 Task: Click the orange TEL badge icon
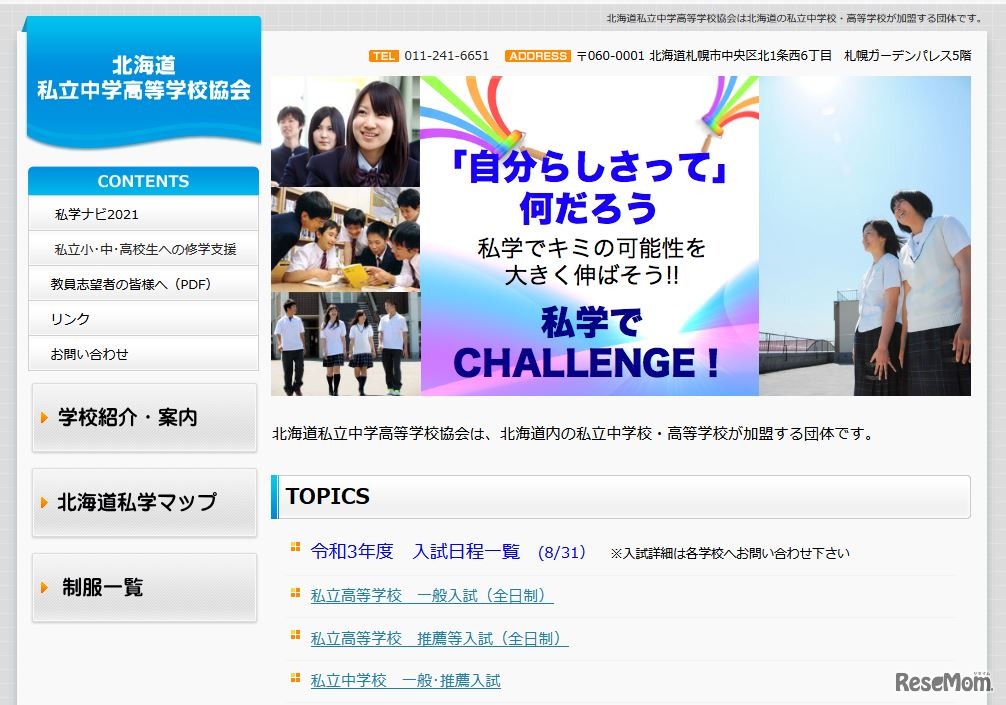(x=385, y=57)
